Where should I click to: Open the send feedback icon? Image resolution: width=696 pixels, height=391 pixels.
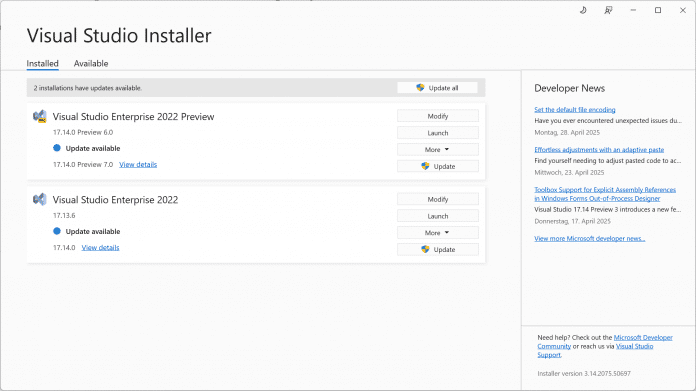(608, 10)
